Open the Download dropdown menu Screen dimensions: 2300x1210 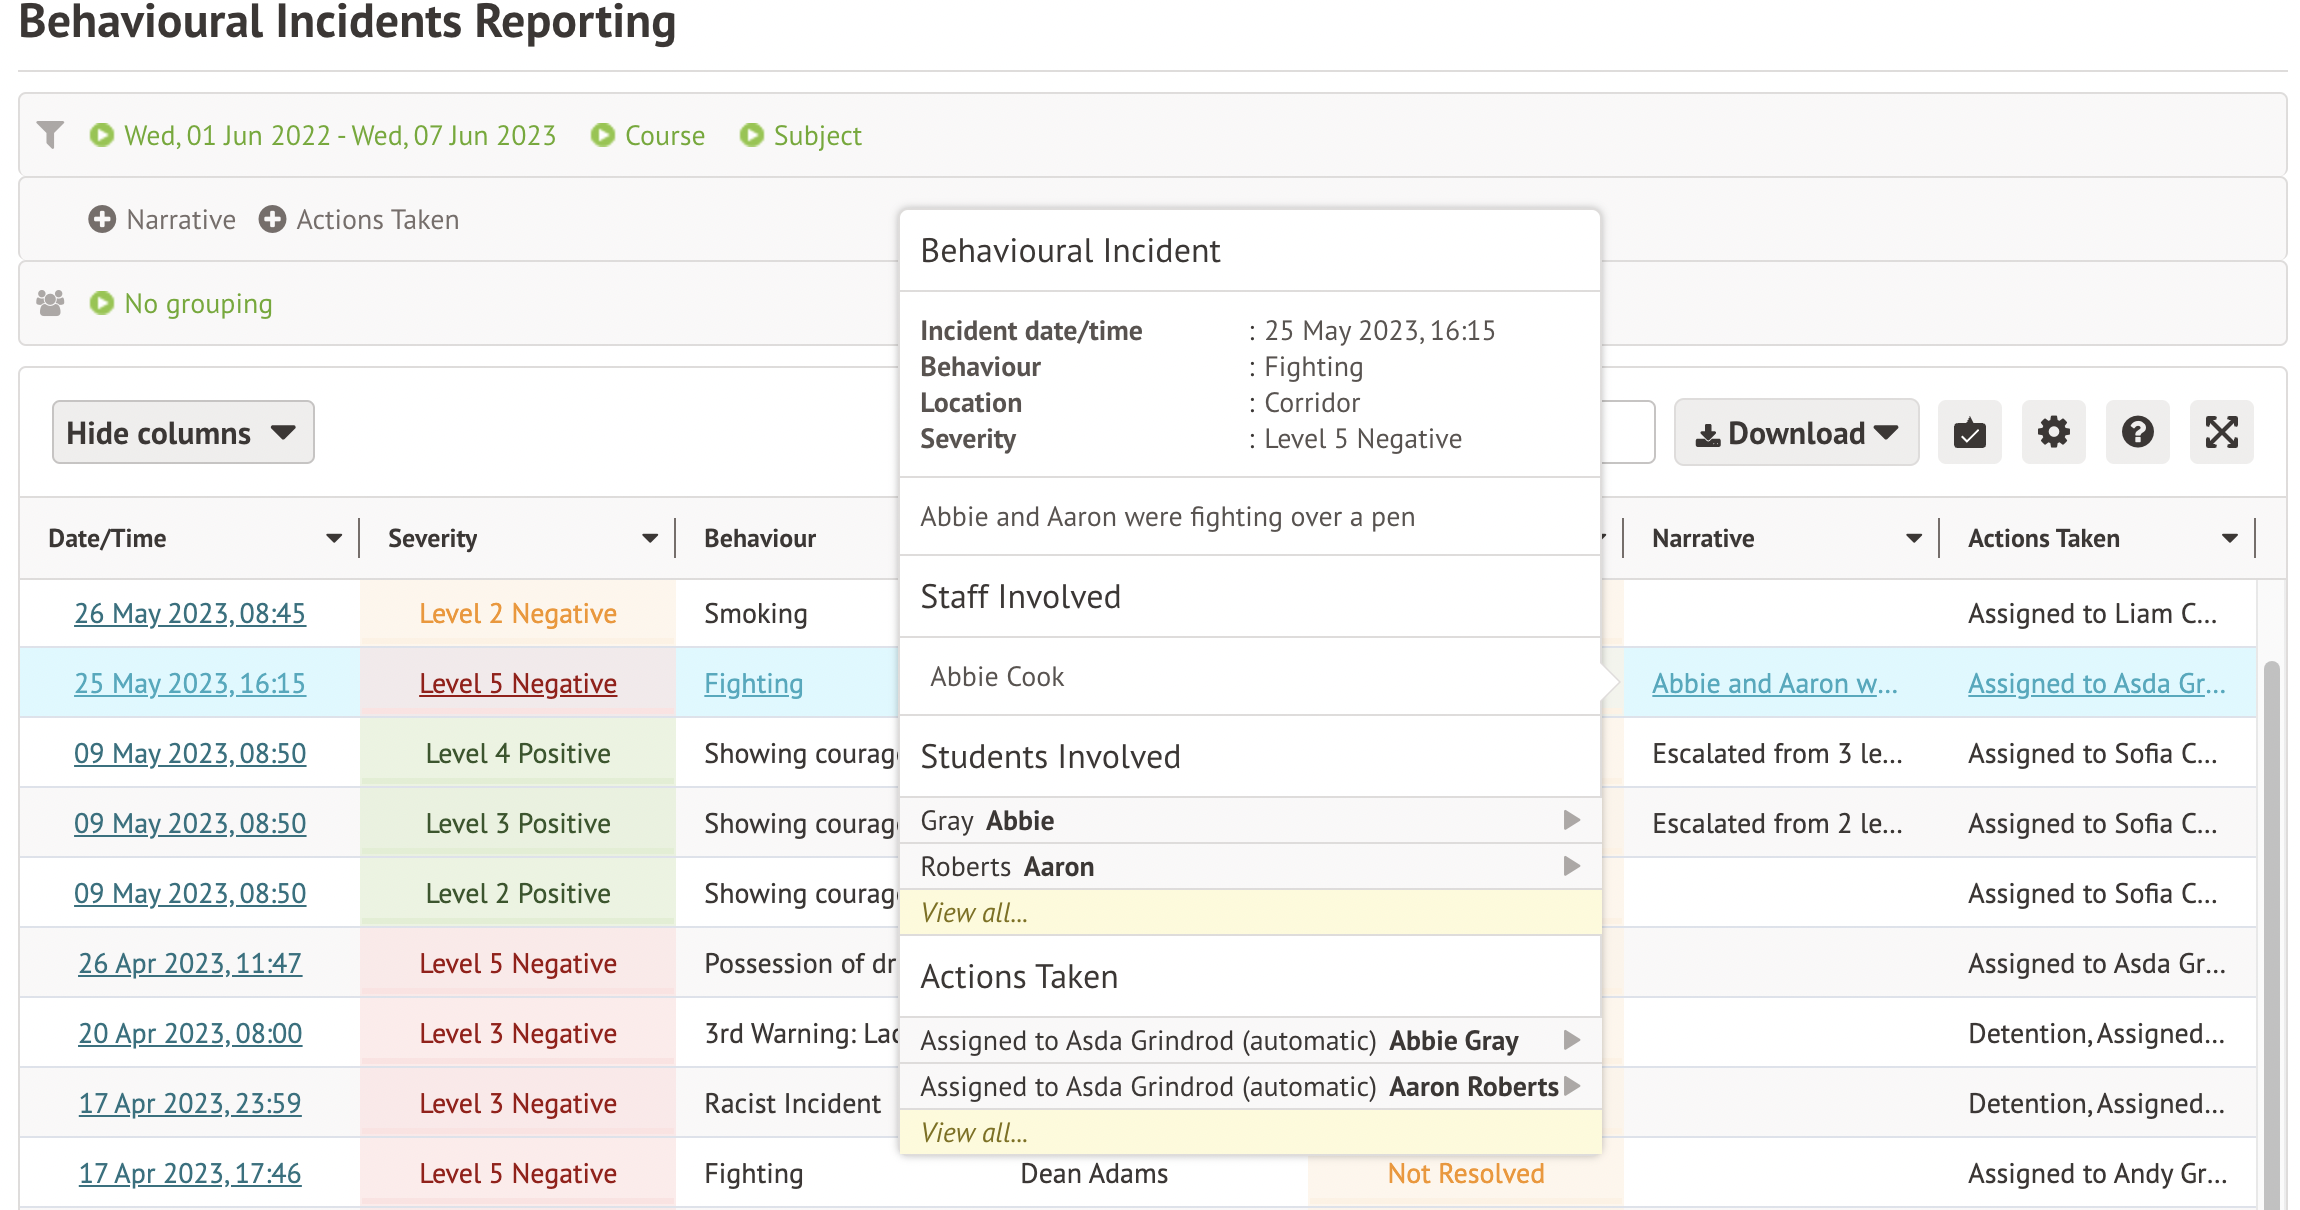coord(1796,433)
